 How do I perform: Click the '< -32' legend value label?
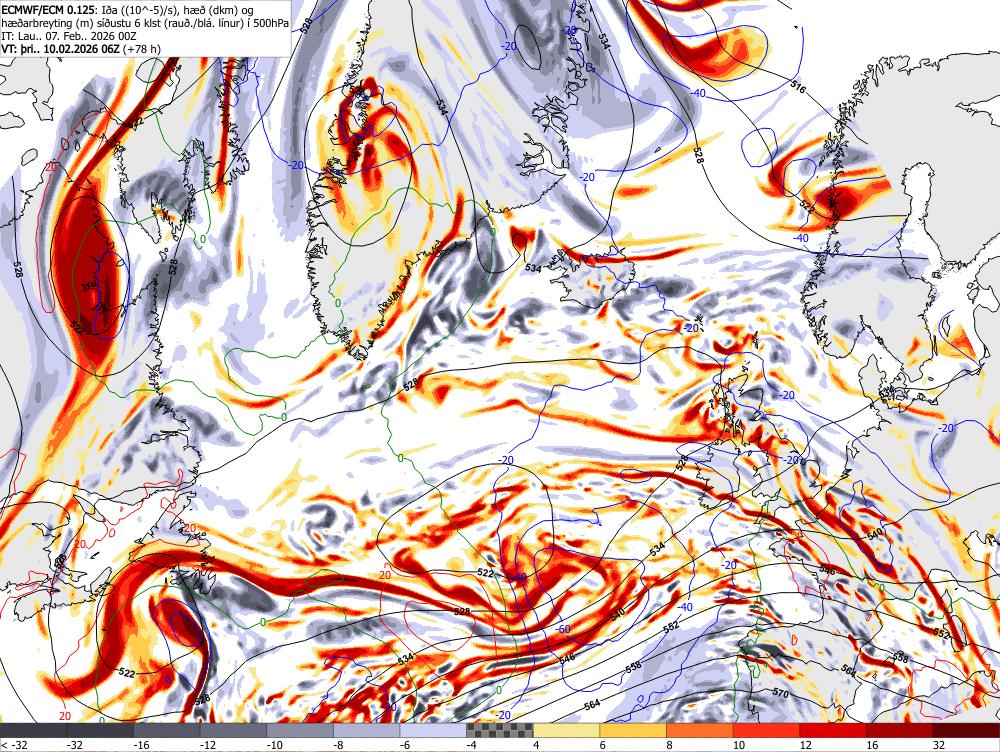[x=15, y=745]
